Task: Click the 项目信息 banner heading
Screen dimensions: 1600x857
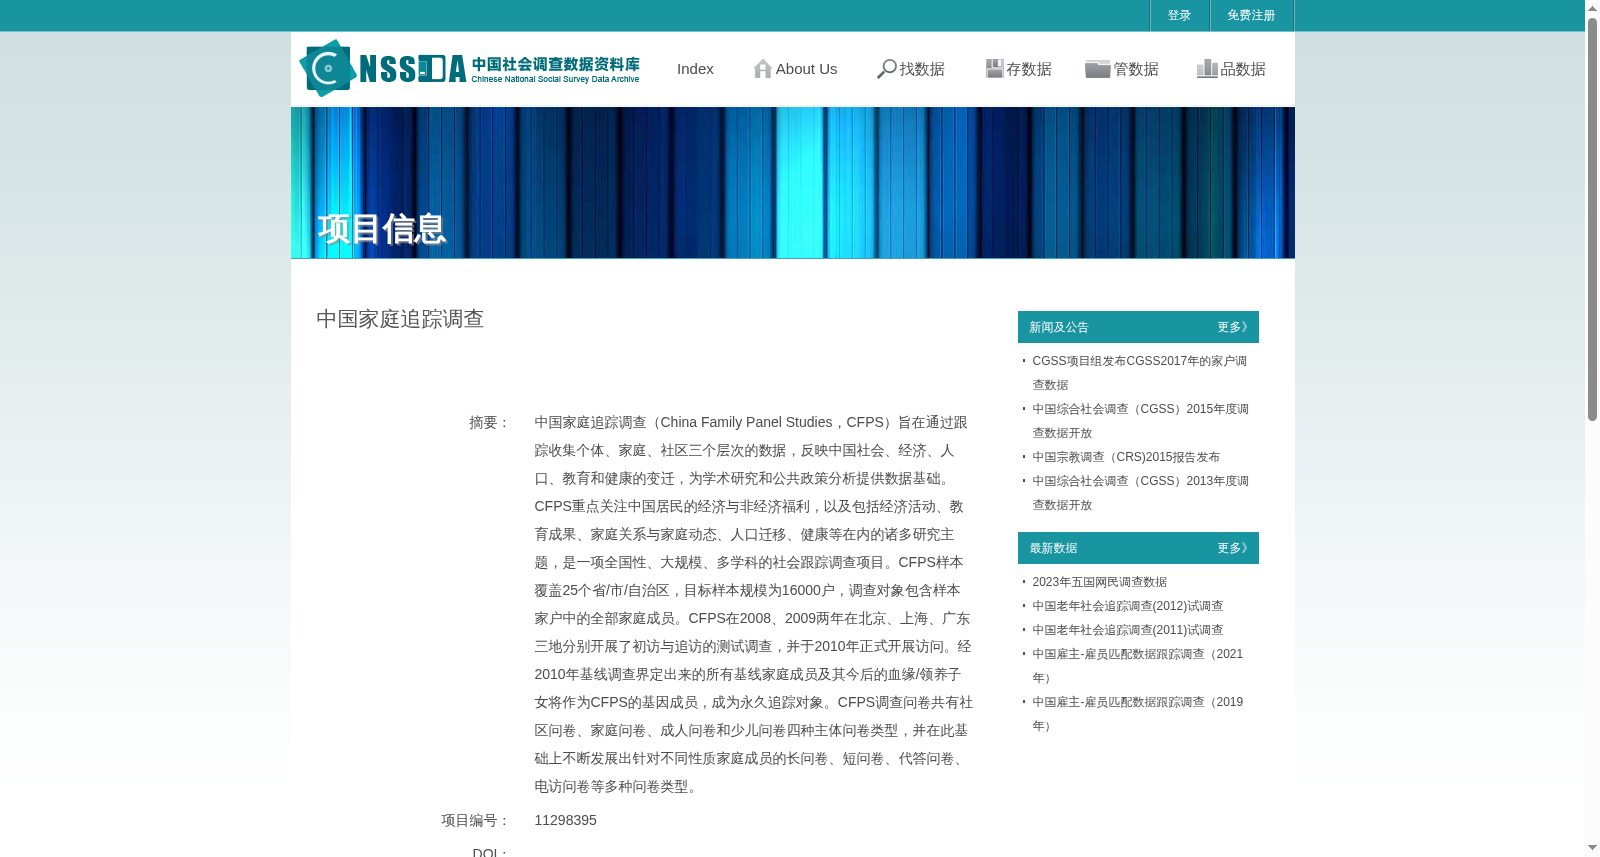Action: (382, 229)
